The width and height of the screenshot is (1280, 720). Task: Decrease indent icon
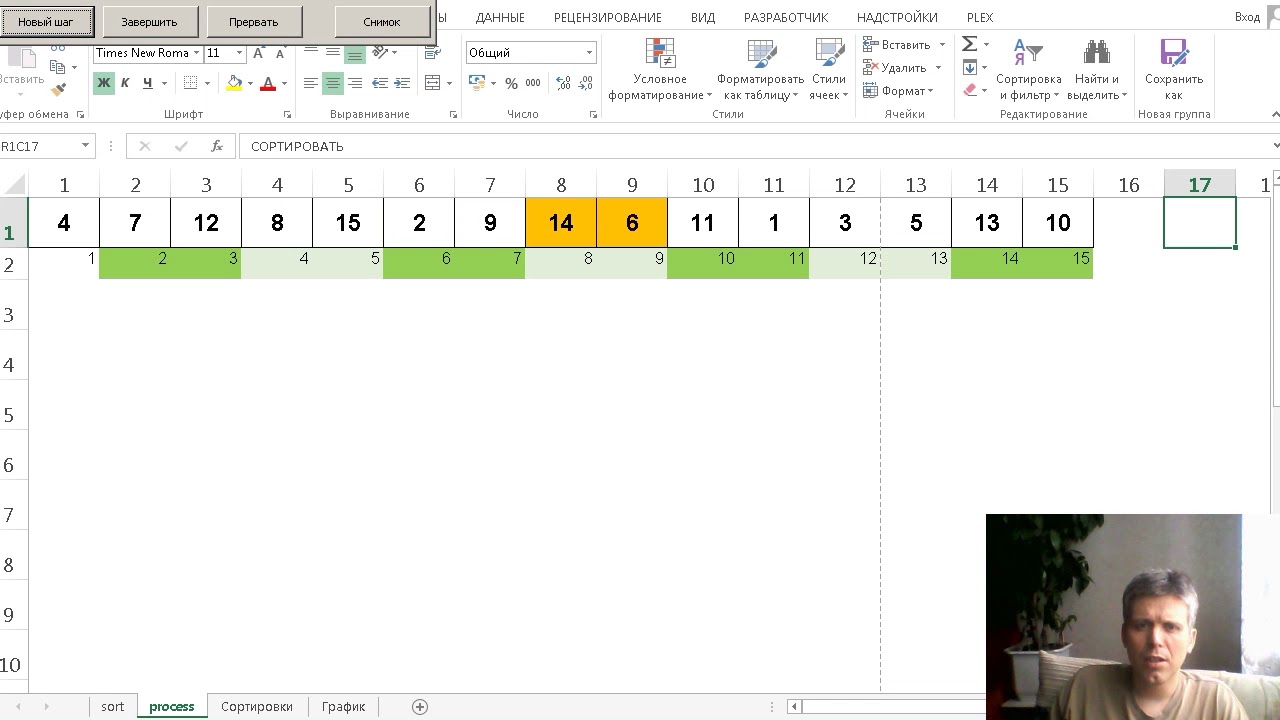[x=381, y=83]
